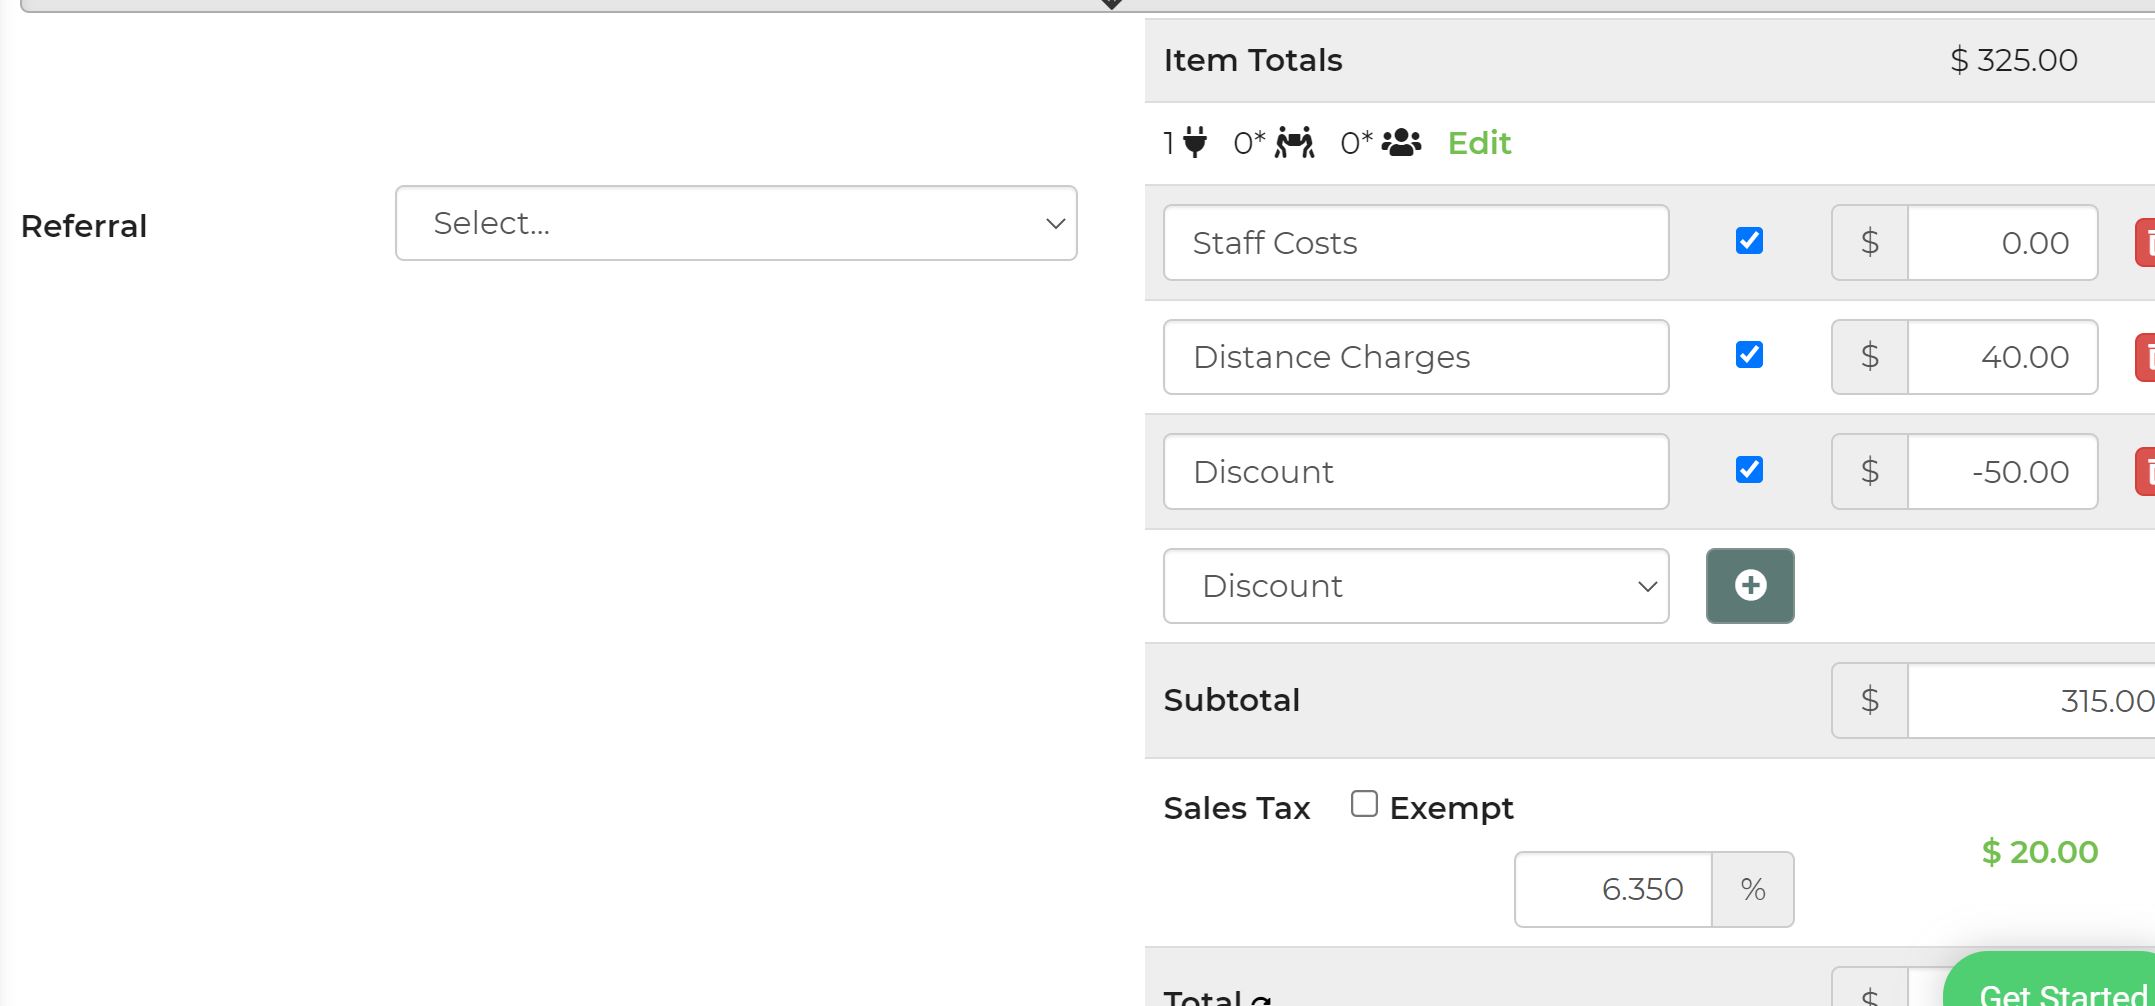Viewport: 2155px width, 1006px height.
Task: Open the Referral Select dropdown
Action: point(736,223)
